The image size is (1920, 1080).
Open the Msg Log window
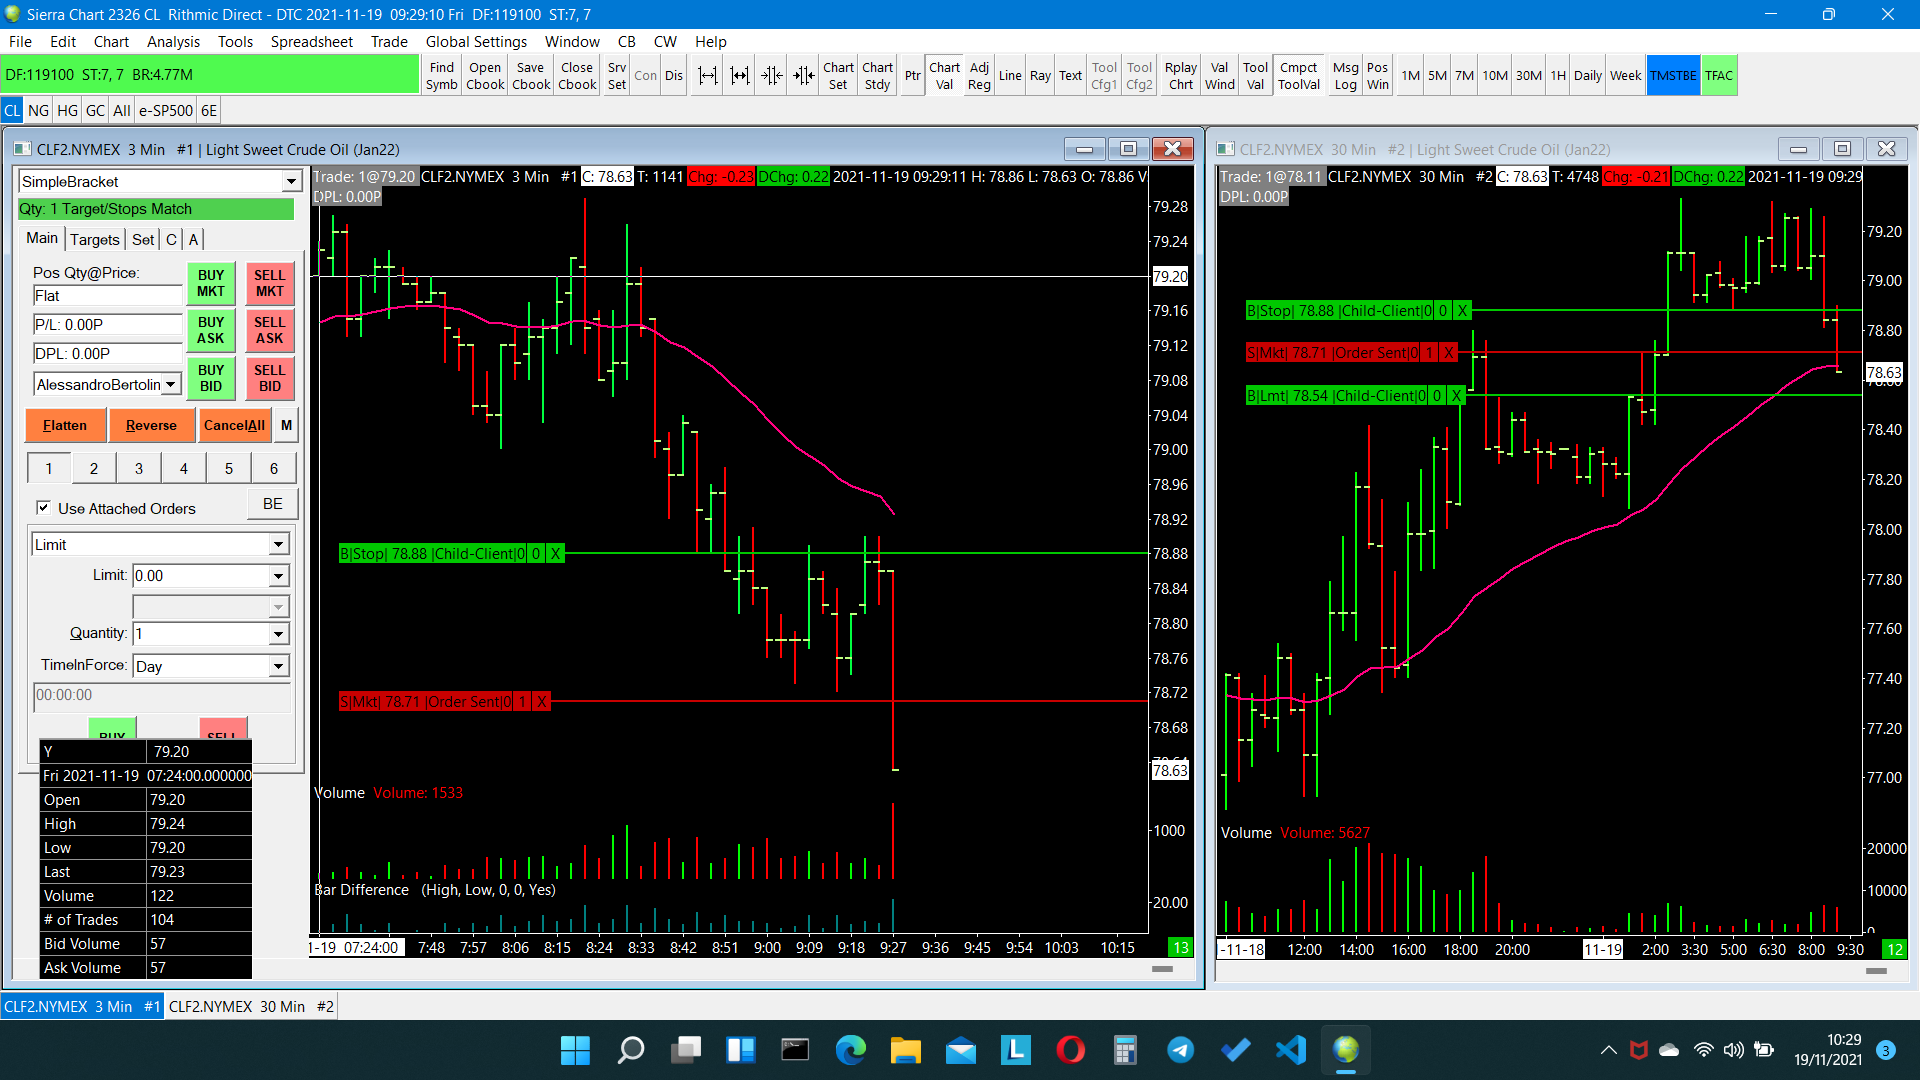[1345, 76]
